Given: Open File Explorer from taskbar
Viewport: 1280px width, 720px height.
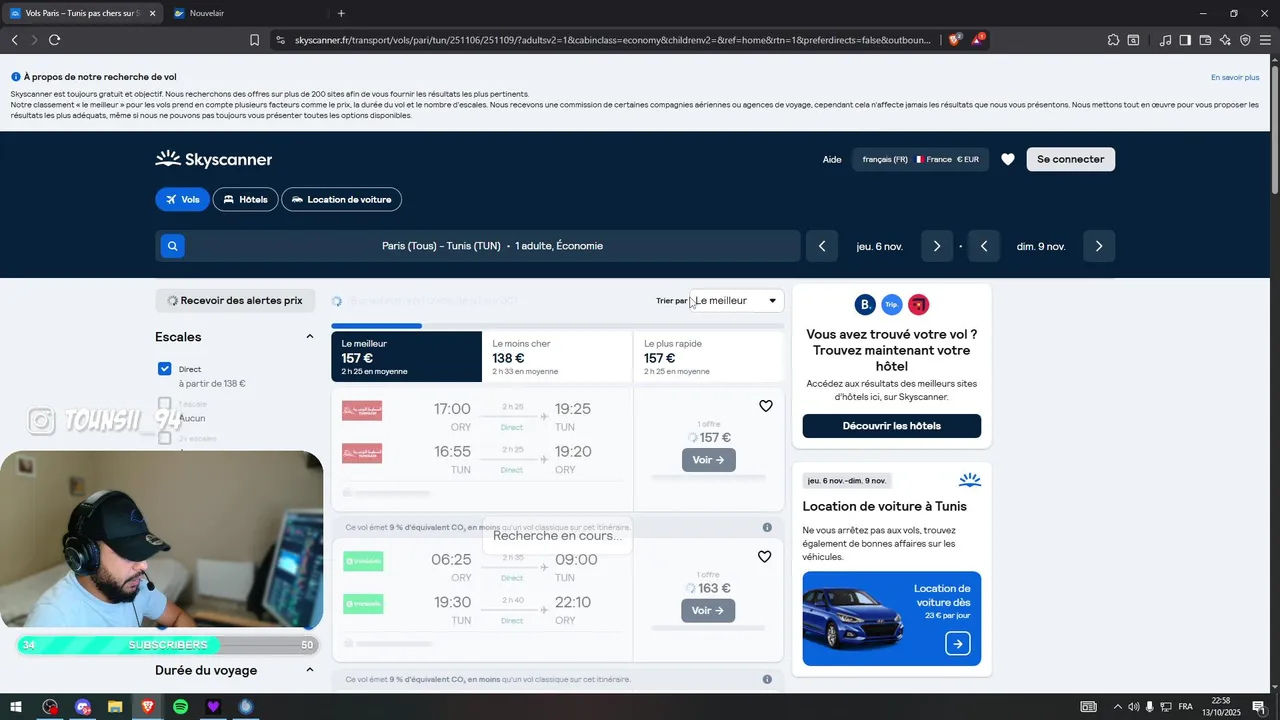Looking at the screenshot, I should [x=115, y=707].
